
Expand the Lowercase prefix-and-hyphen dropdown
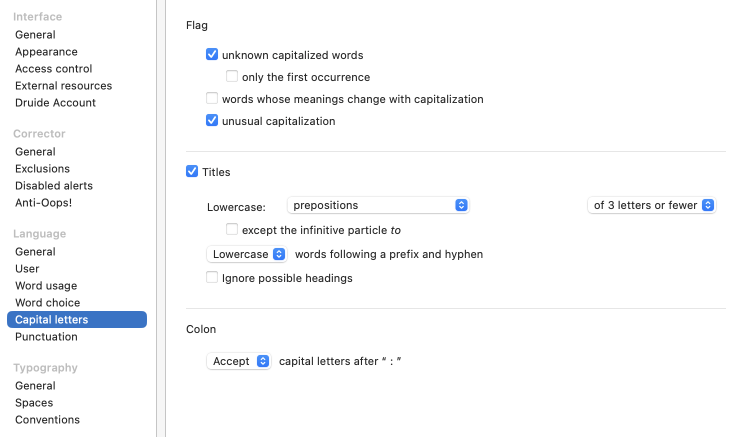(247, 254)
